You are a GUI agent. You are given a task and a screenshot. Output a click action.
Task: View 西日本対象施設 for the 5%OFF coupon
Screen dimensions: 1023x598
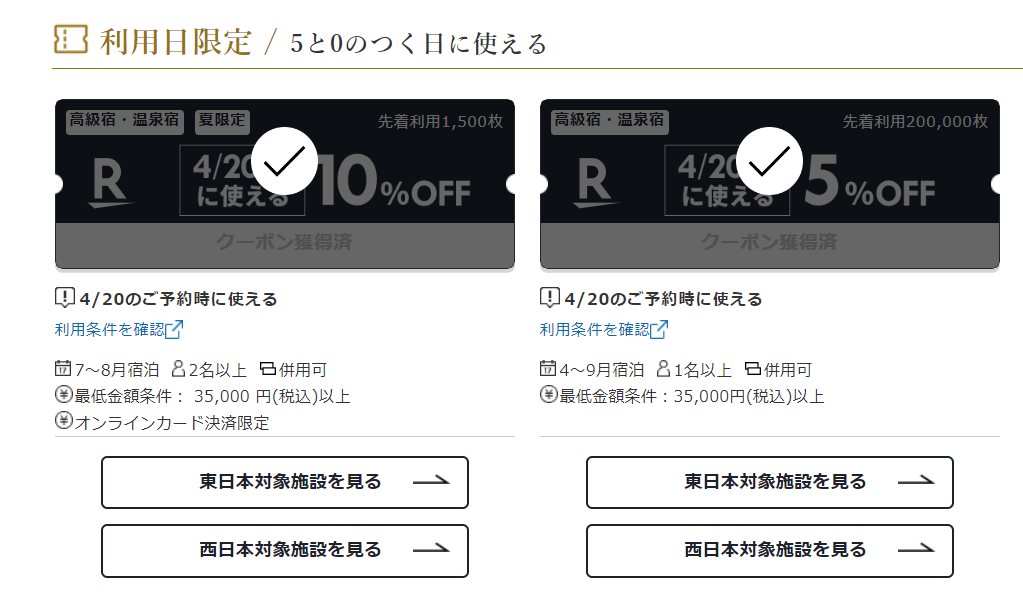click(769, 551)
